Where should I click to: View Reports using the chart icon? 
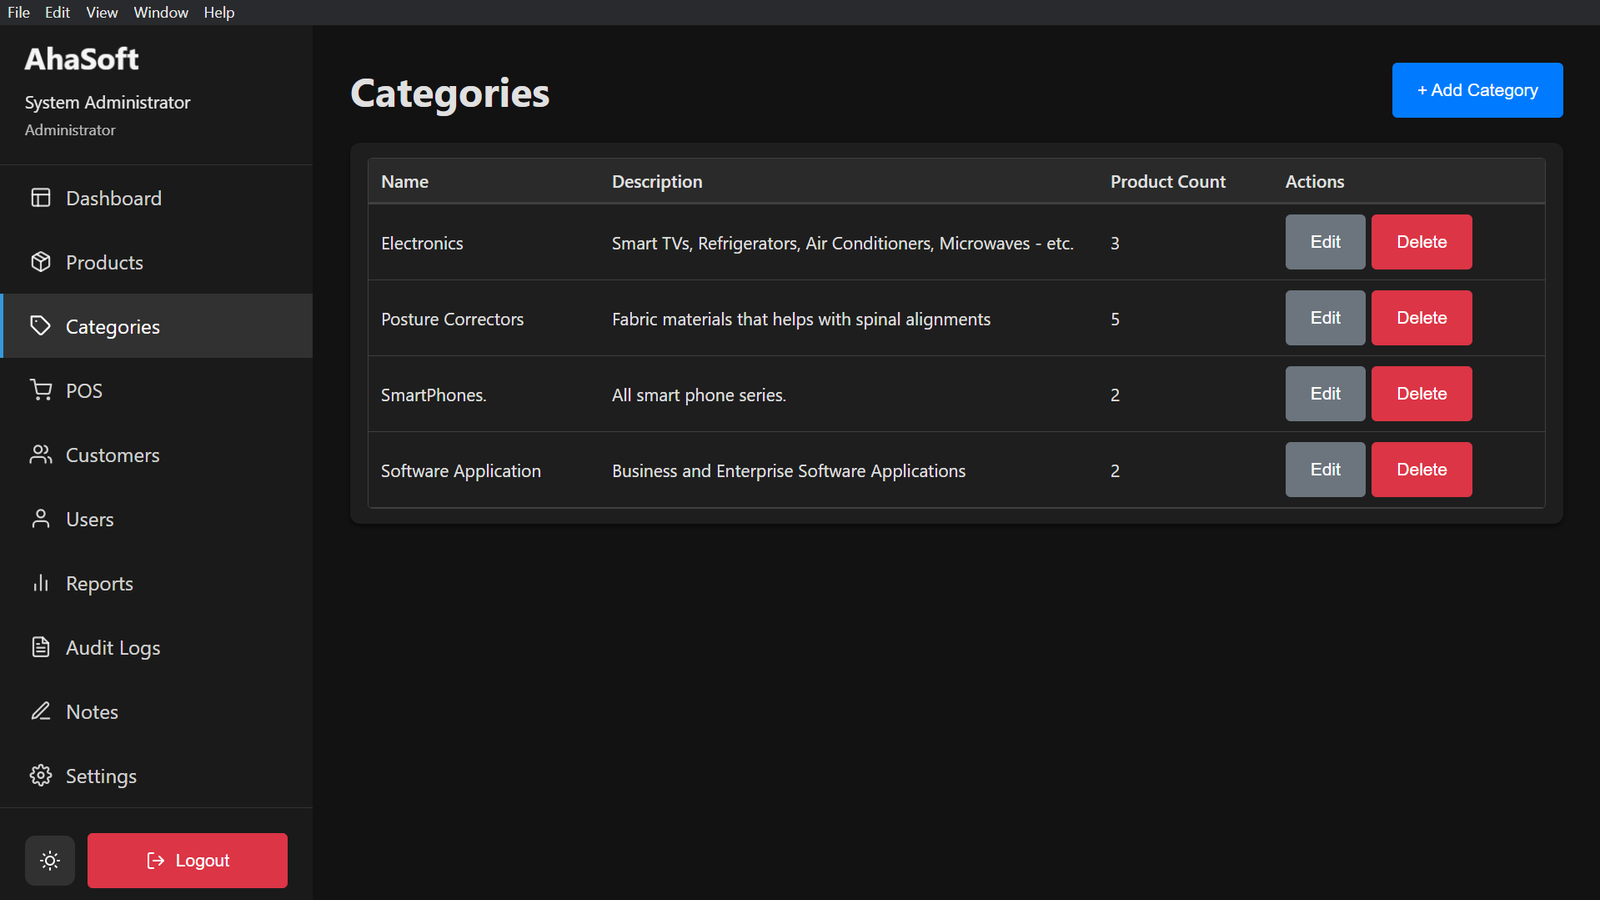pyautogui.click(x=41, y=583)
